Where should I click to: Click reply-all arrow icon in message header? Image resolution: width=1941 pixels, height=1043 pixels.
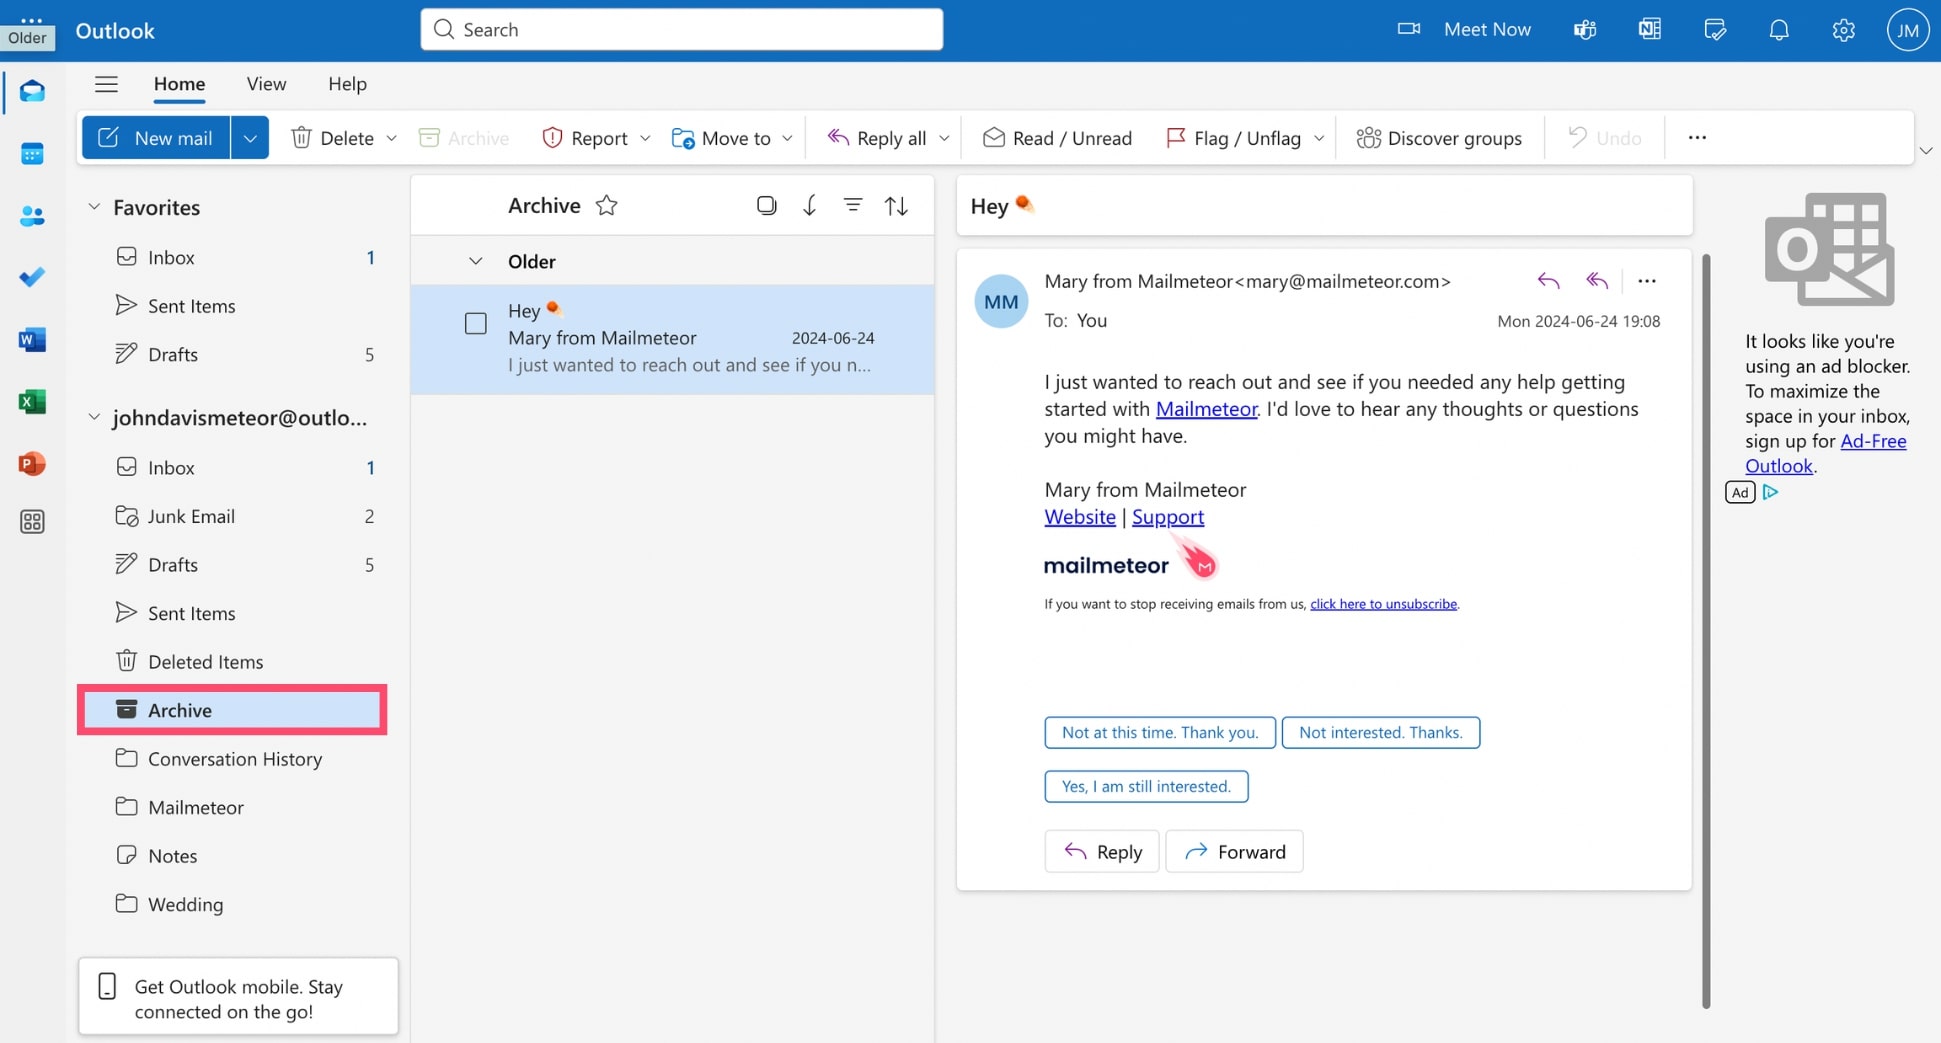coord(1597,281)
